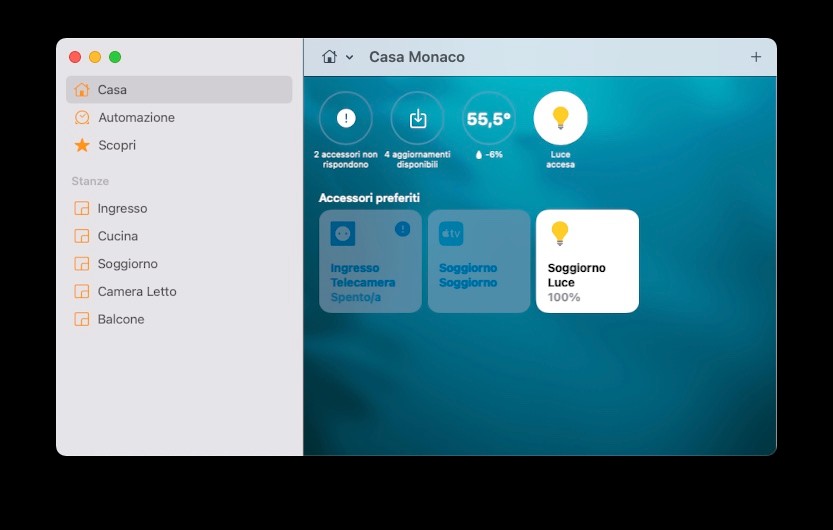The image size is (833, 530).
Task: Click the Soggiorno Apple TV tile label
Action: [x=468, y=275]
